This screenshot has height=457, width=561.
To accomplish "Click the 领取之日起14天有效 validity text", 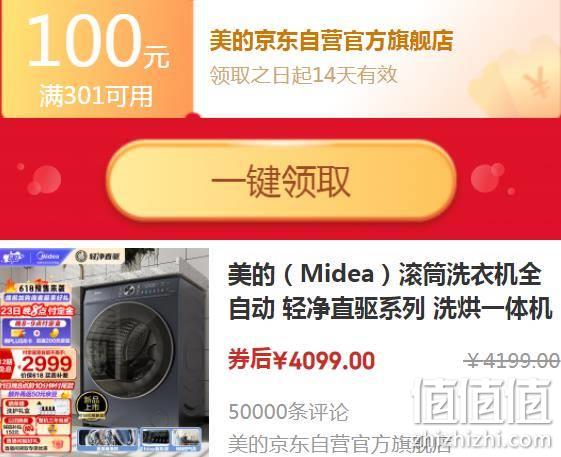I will (x=303, y=75).
